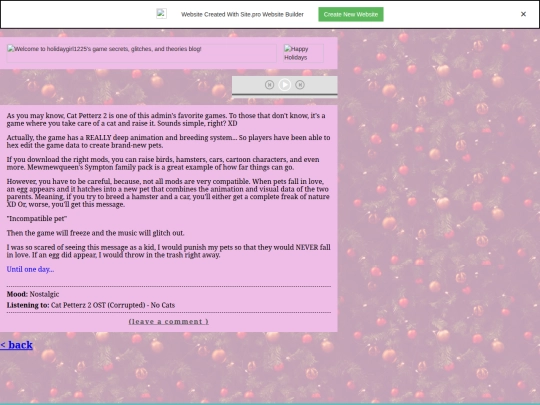Click paragraph starting 'However, you have to be careful'
The width and height of the screenshot is (540, 405).
pyautogui.click(x=168, y=193)
